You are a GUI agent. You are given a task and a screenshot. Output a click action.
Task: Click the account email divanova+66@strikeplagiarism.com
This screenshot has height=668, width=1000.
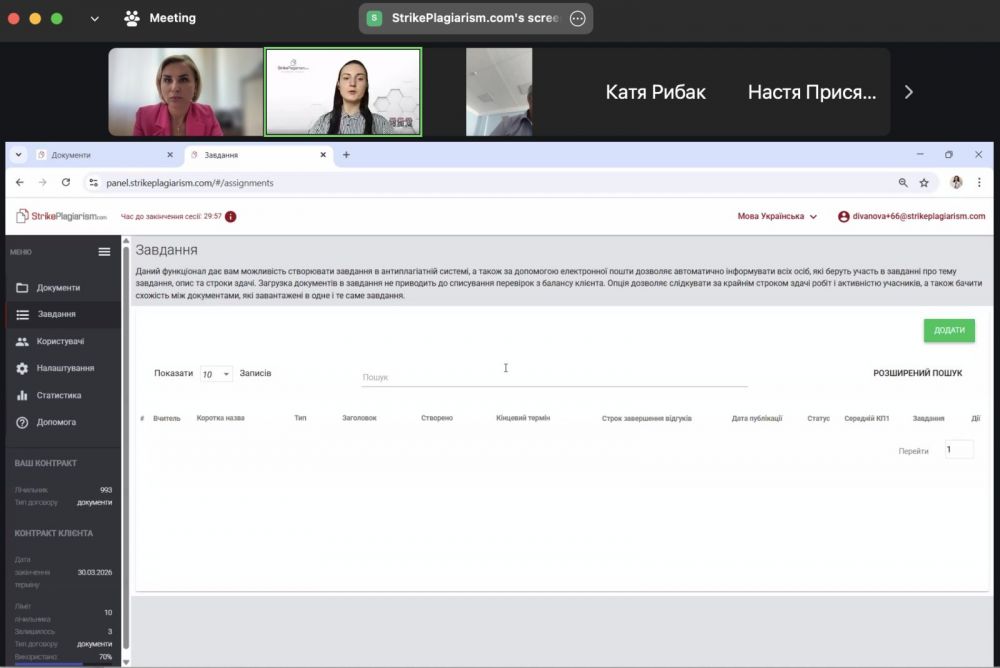click(x=918, y=216)
